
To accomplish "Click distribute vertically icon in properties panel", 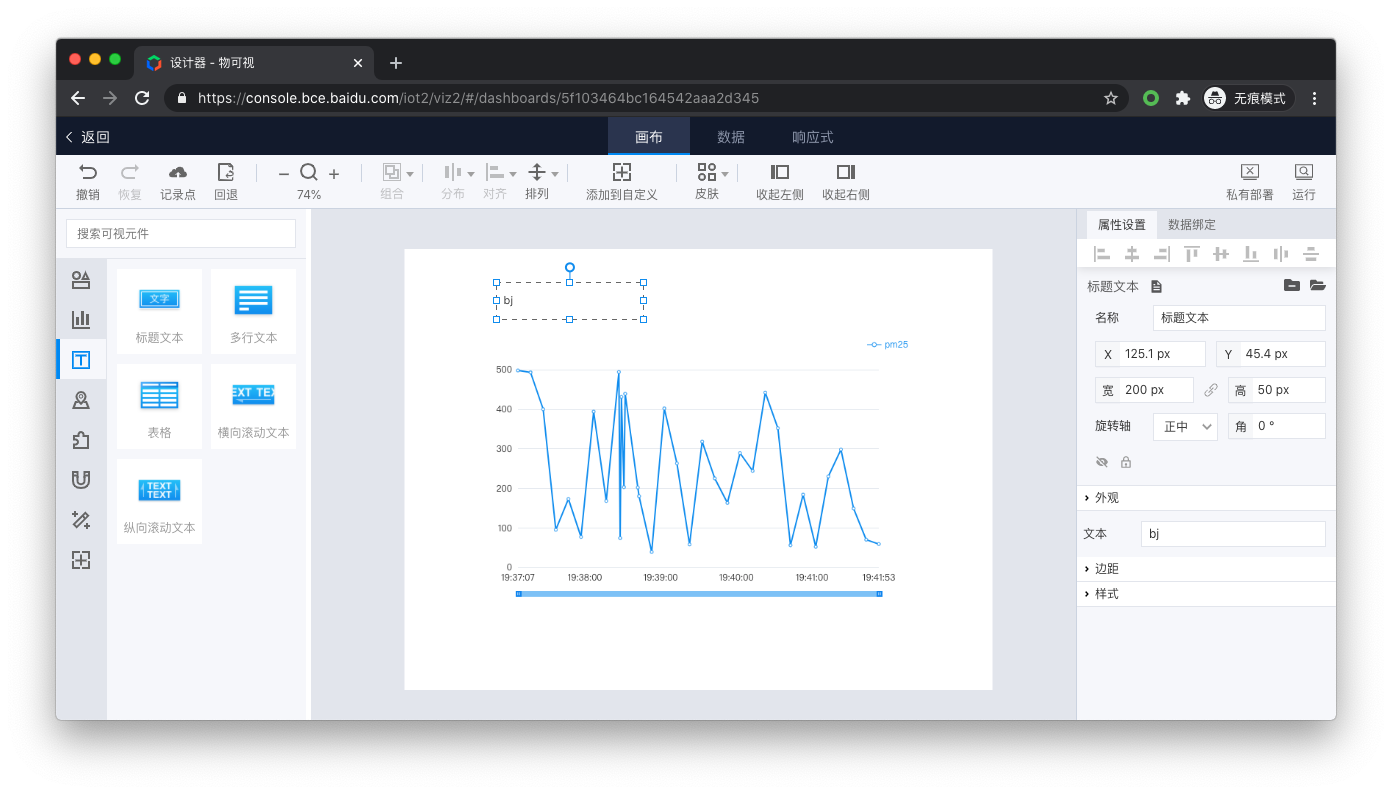I will 1311,254.
